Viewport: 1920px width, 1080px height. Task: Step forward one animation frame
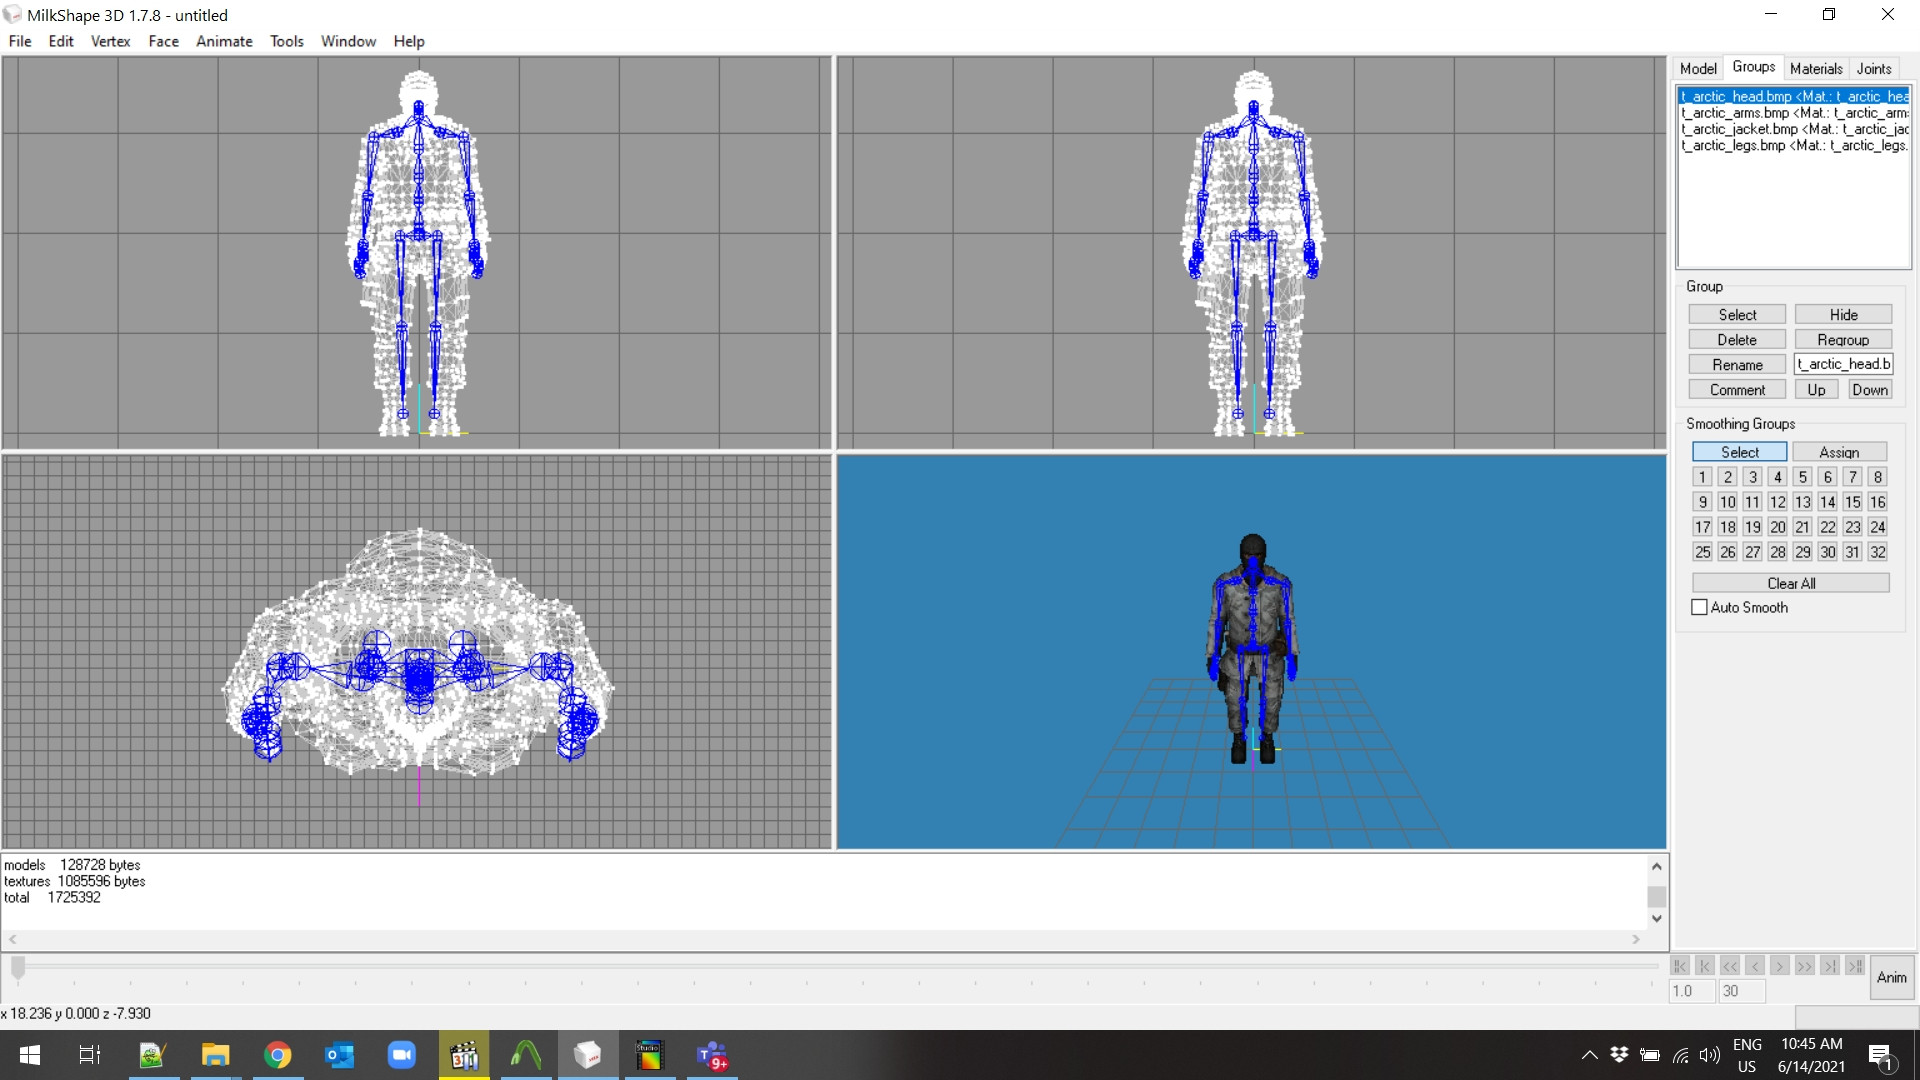click(x=1780, y=966)
